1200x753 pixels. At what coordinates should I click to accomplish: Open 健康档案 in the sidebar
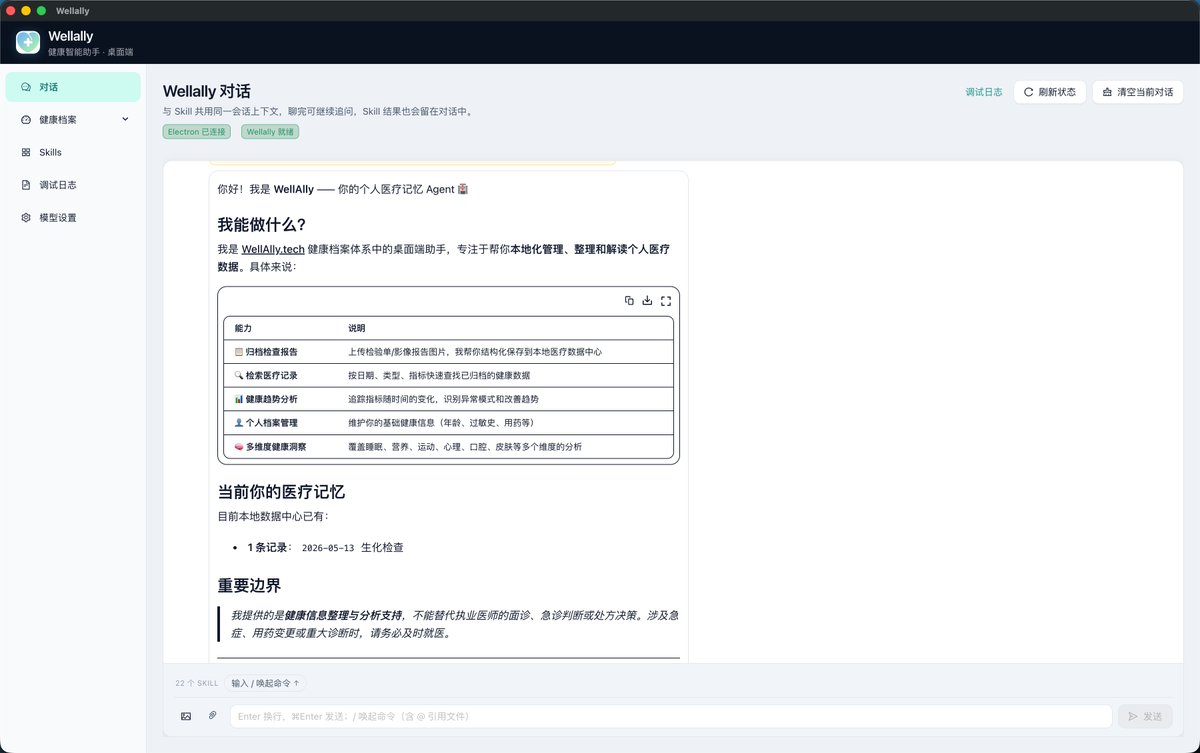click(x=73, y=119)
